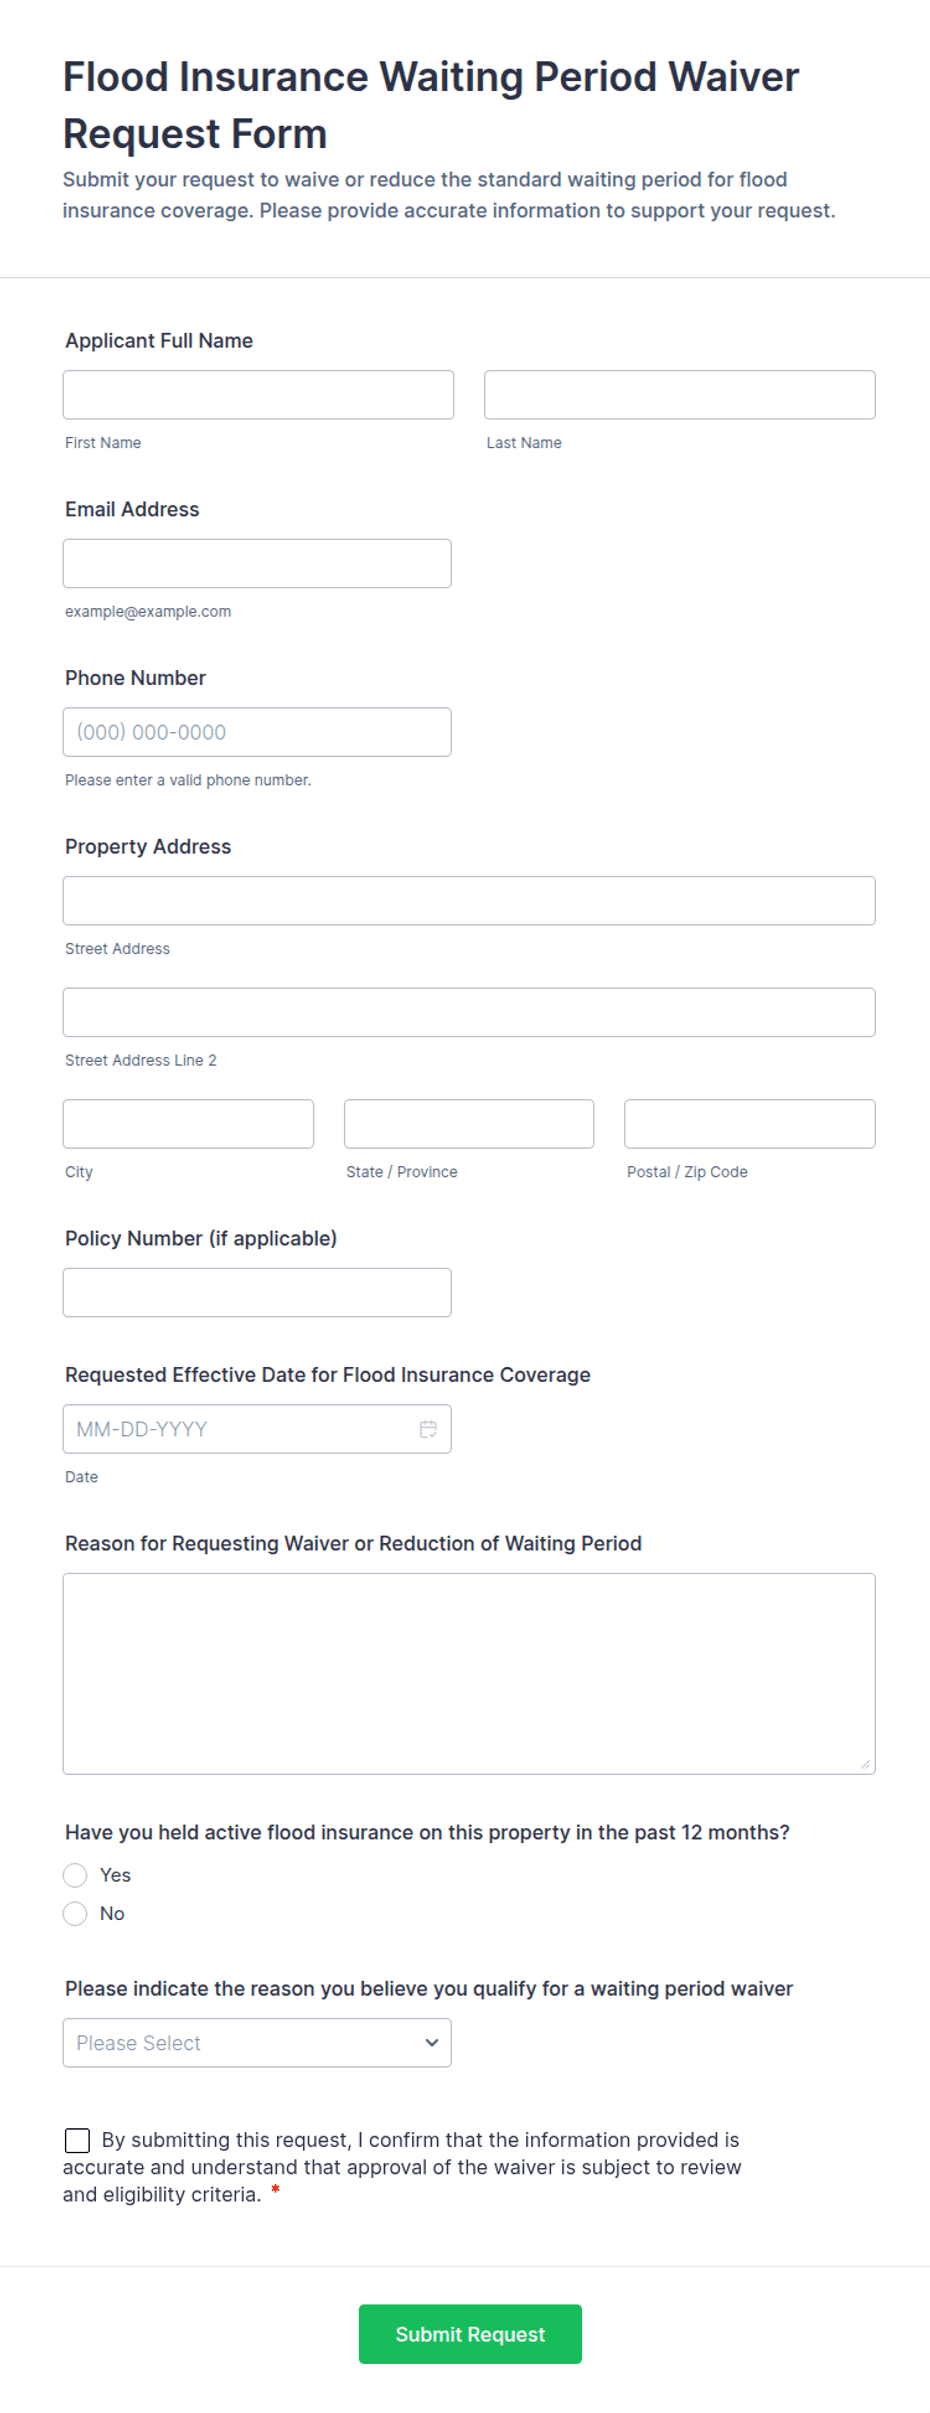
Task: Open the waiver qualification reason dropdown
Action: click(x=257, y=2042)
